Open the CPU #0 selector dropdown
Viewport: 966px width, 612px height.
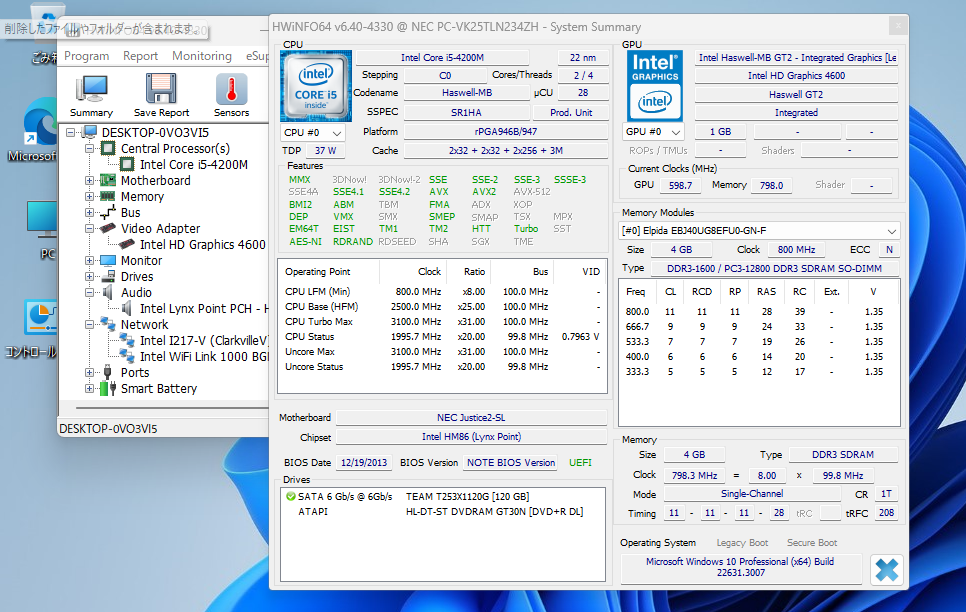pos(312,133)
